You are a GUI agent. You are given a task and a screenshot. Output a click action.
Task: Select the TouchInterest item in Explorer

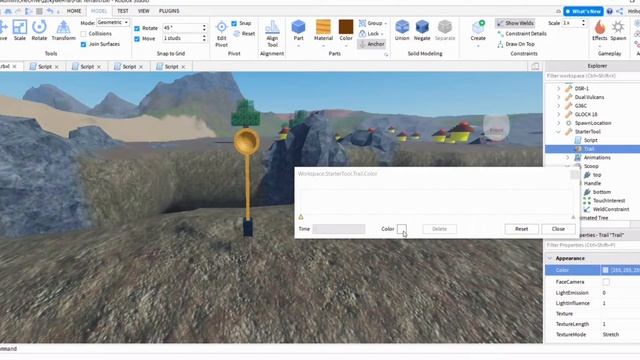point(609,200)
